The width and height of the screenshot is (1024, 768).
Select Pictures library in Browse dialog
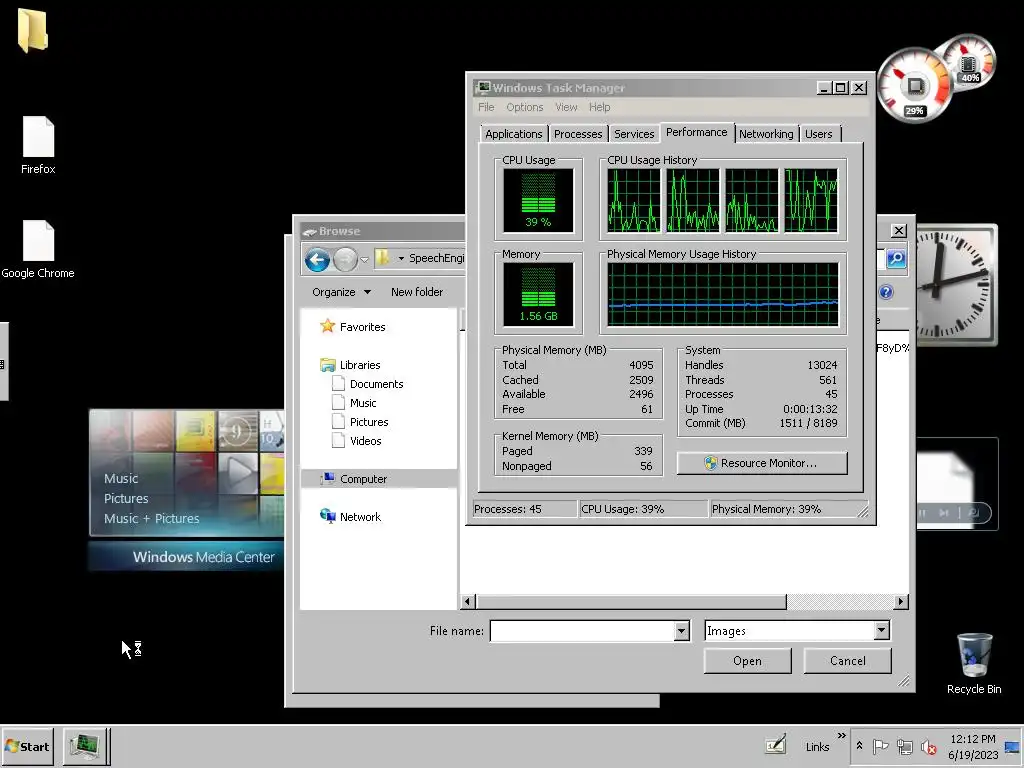click(x=360, y=422)
